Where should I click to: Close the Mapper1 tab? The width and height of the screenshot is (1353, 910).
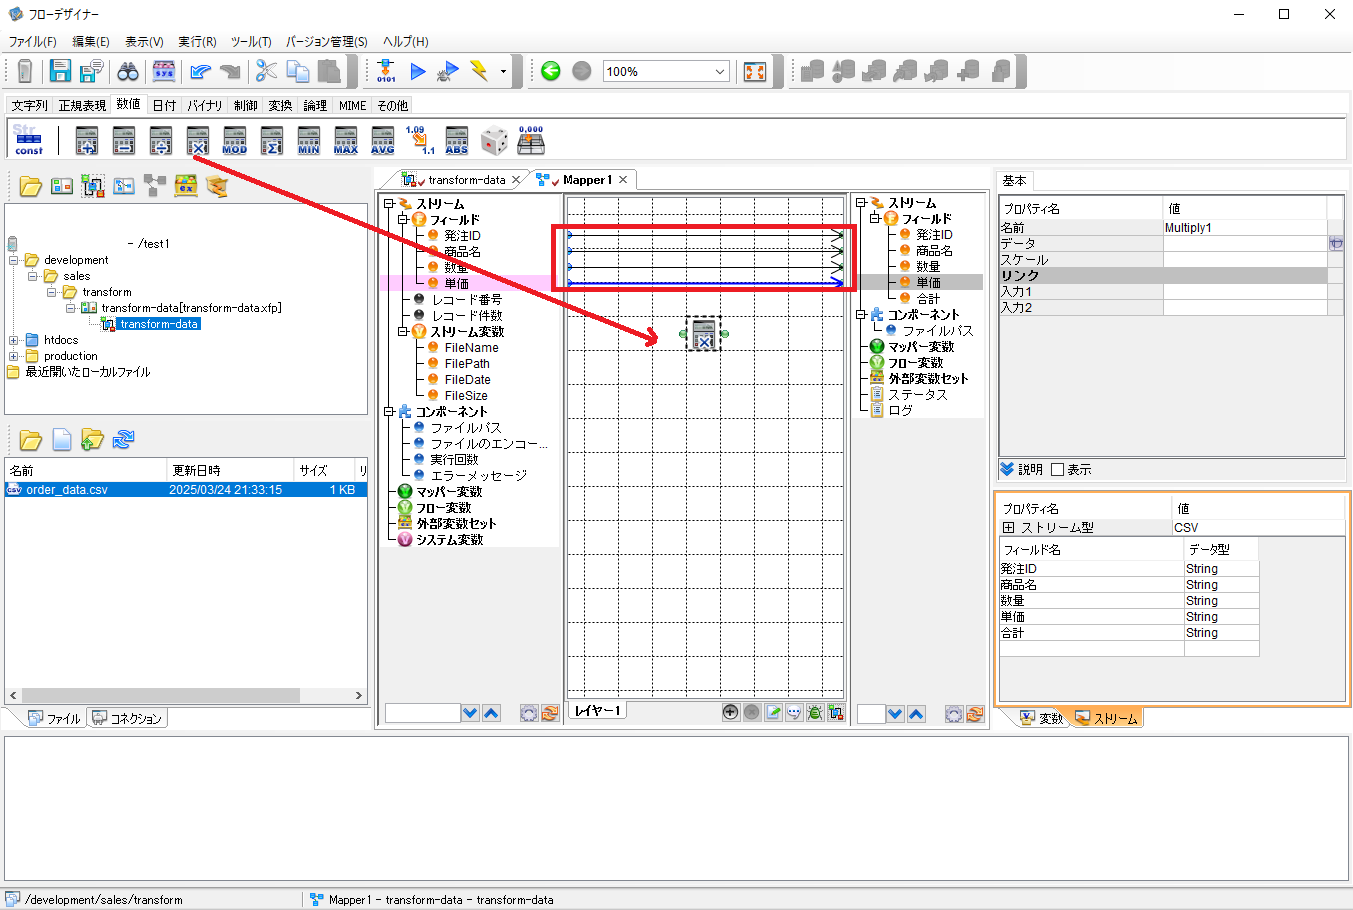[x=623, y=180]
